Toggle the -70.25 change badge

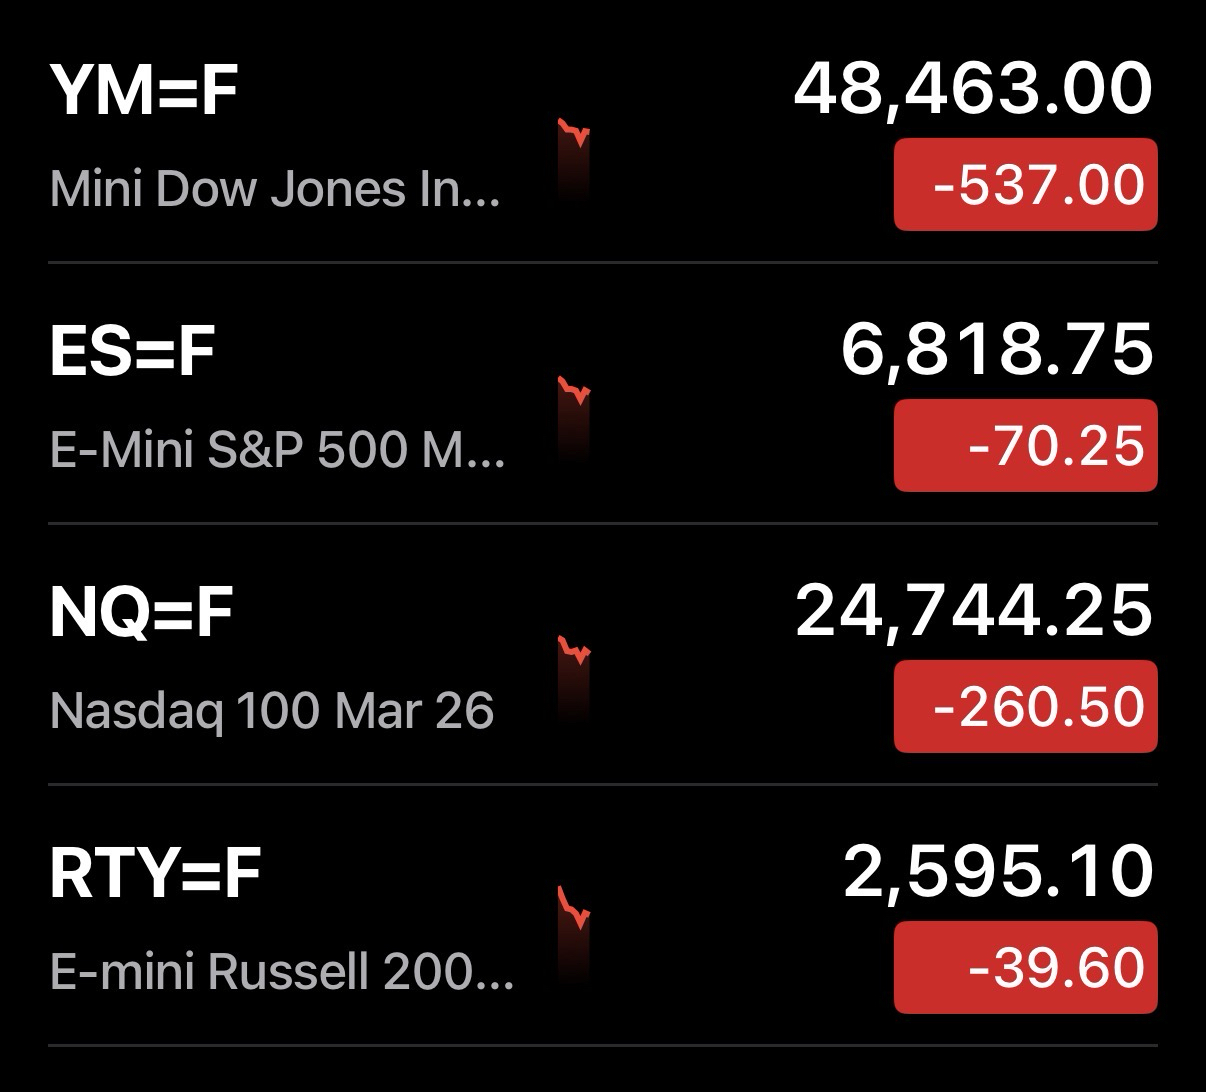(x=1025, y=446)
